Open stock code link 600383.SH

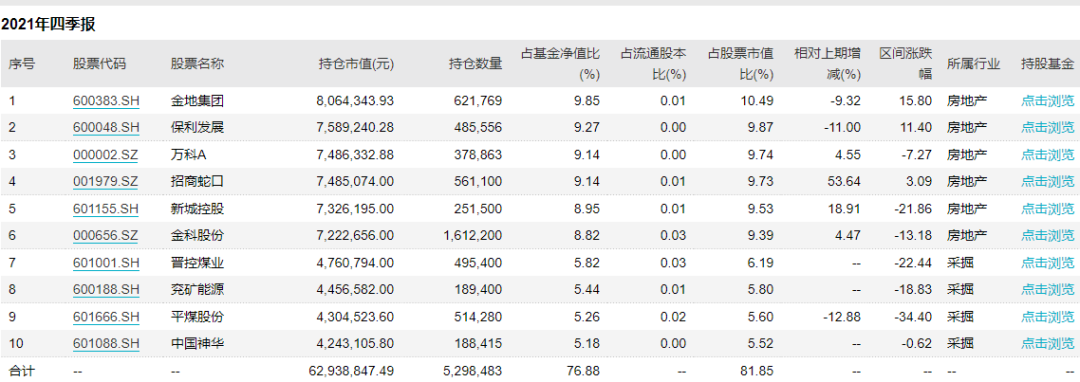pos(106,100)
